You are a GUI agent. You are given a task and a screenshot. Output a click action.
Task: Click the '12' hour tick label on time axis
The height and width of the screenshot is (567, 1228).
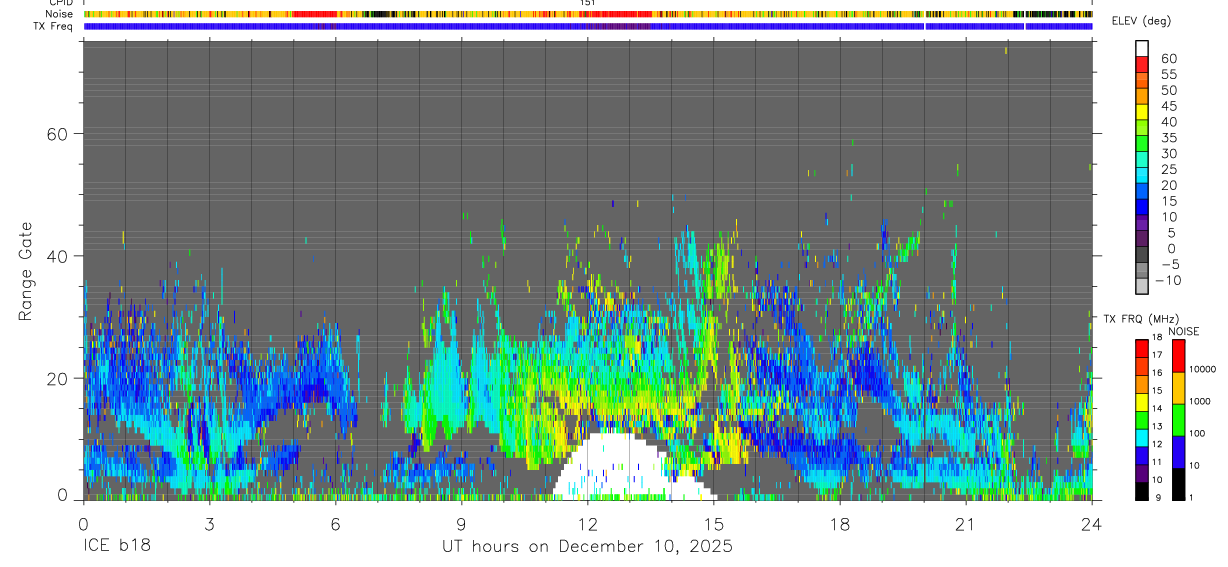[587, 524]
